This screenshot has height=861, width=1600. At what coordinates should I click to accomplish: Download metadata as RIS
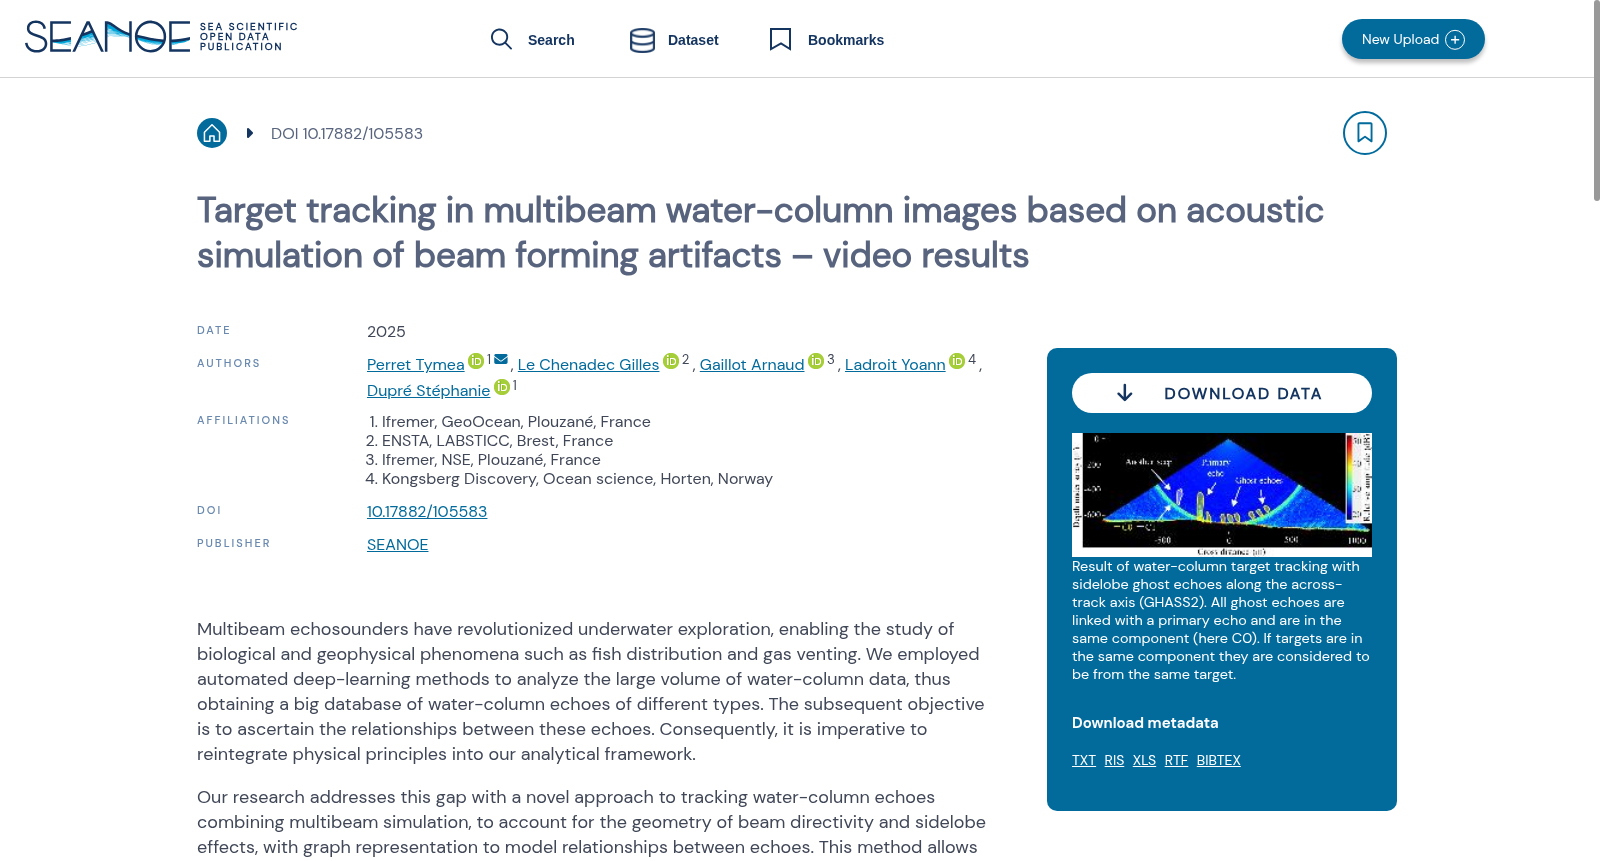1114,761
